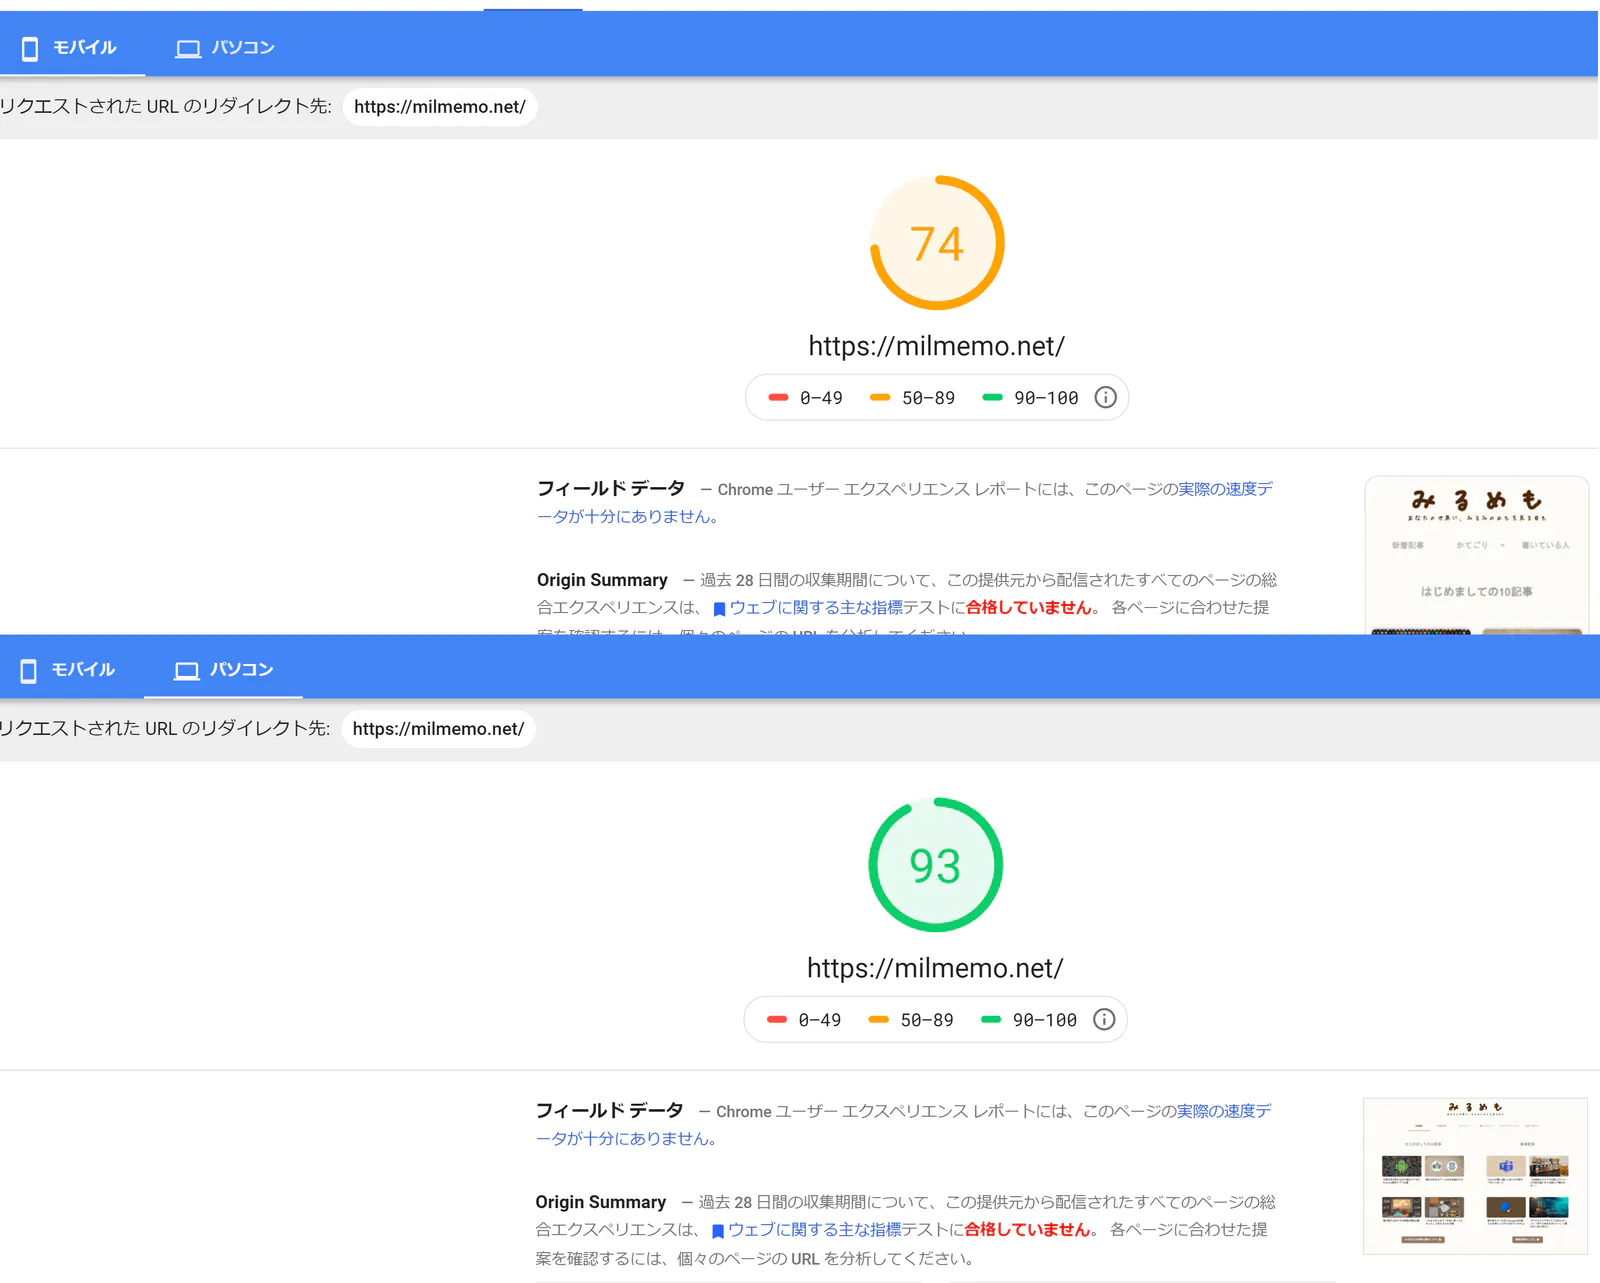Click the desktop page screenshot thumbnail

[x=1475, y=1176]
